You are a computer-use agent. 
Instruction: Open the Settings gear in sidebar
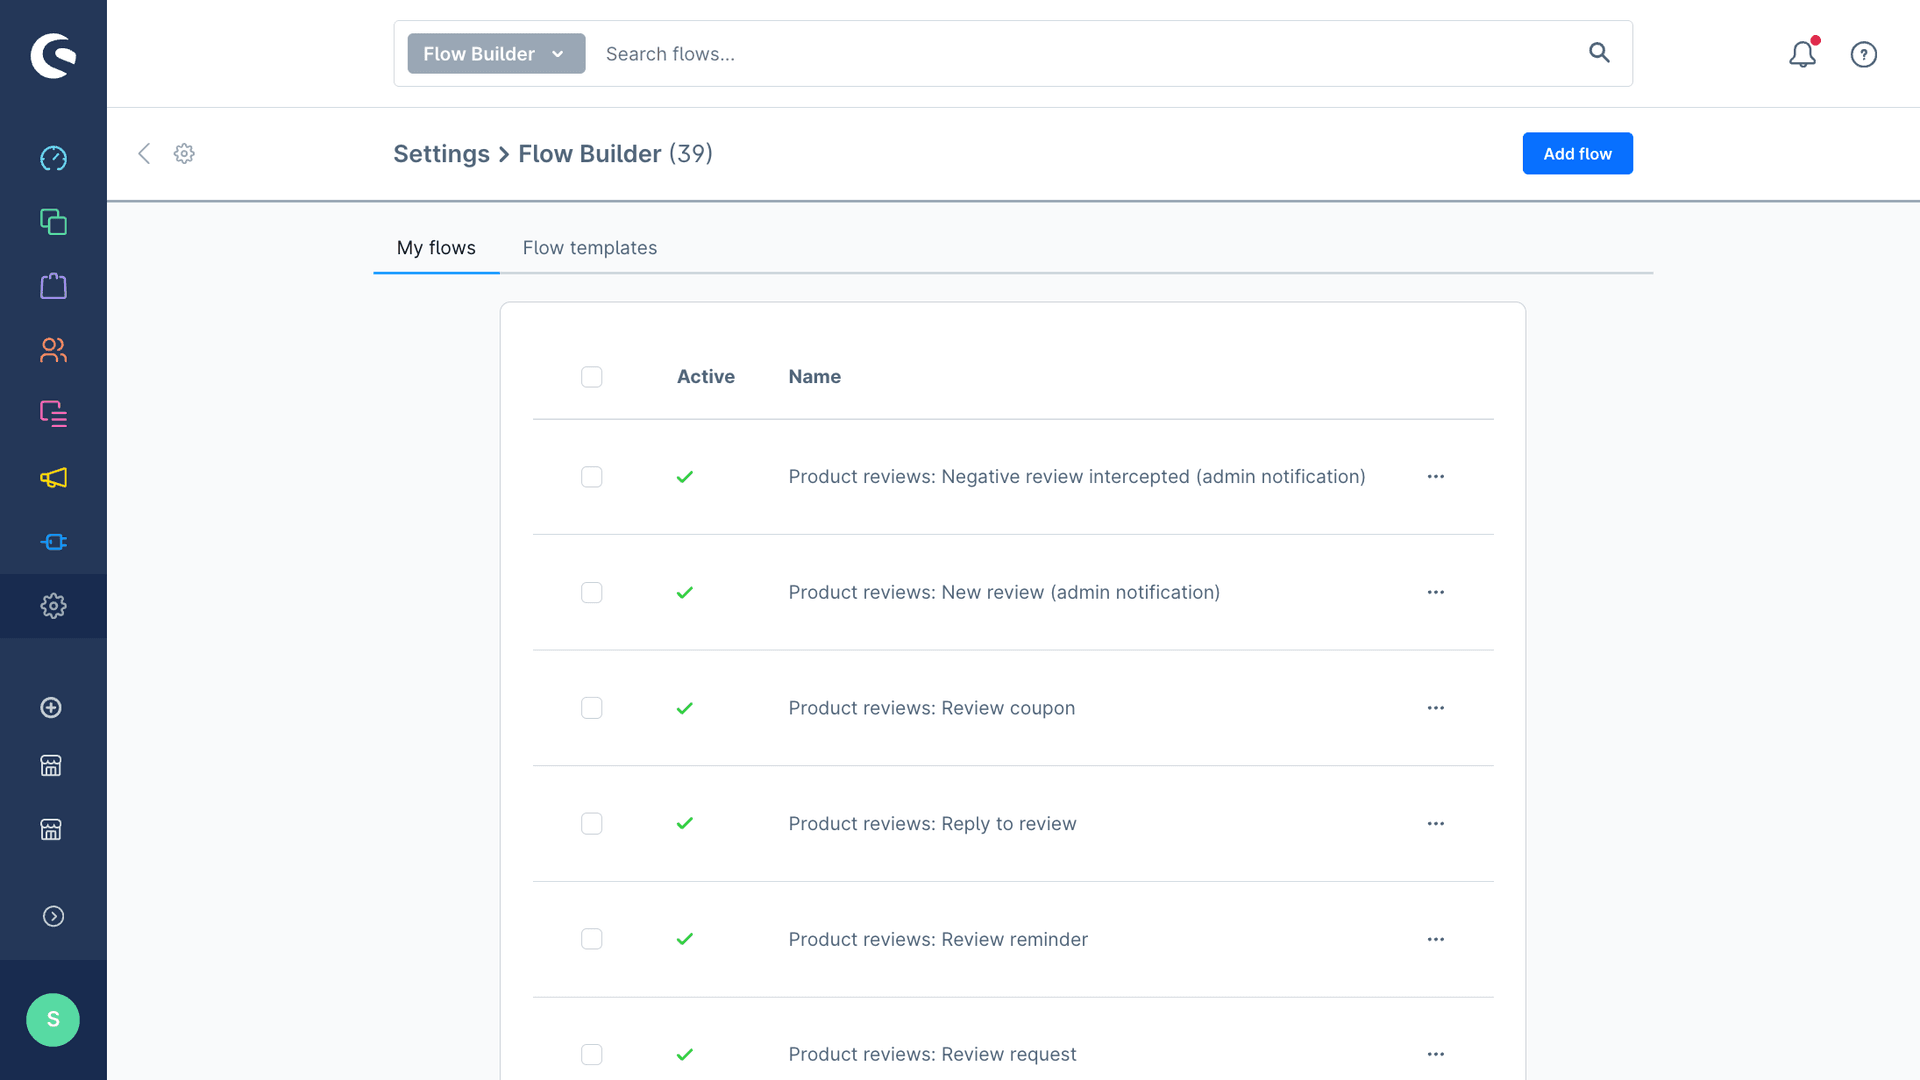point(53,606)
